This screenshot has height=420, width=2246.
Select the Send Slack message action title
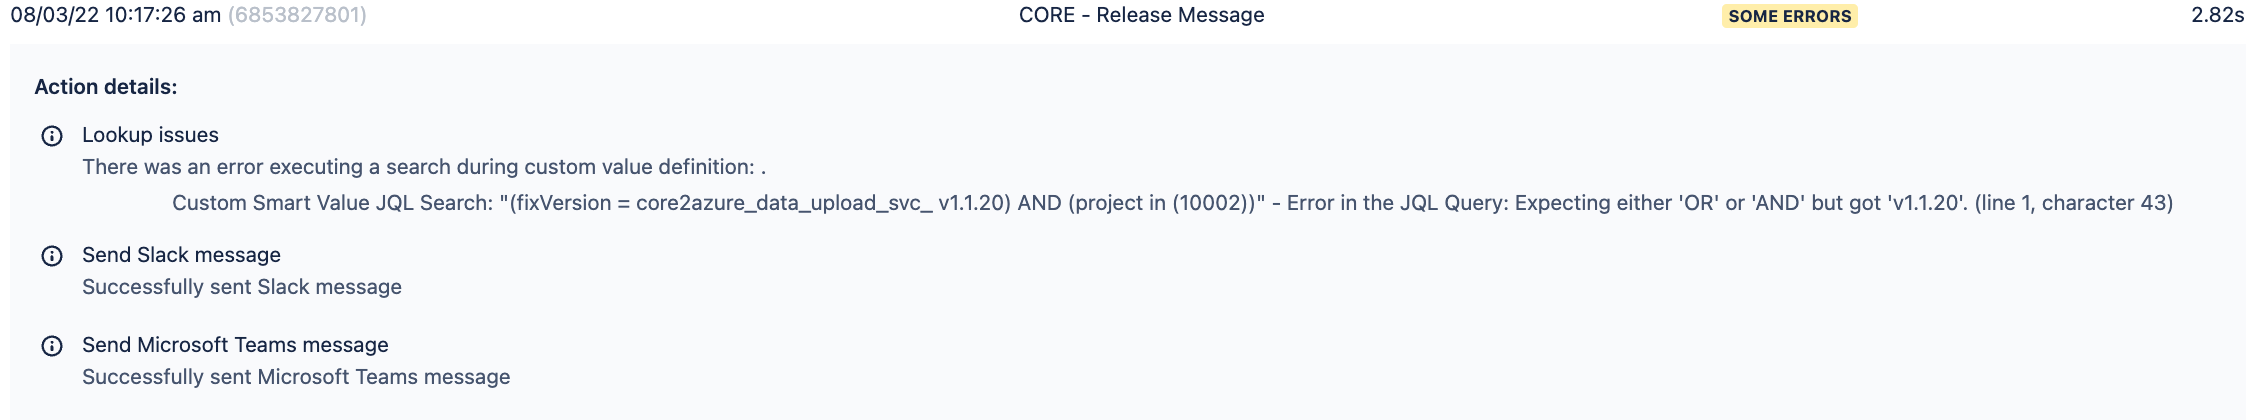pos(181,255)
